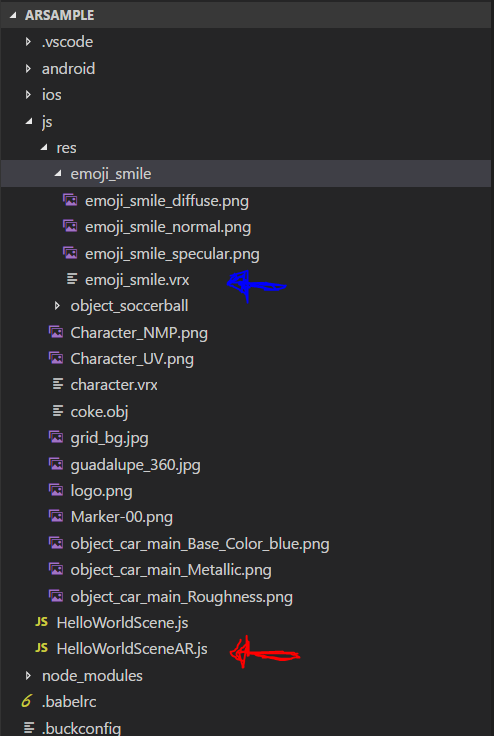This screenshot has width=494, height=736.
Task: Open HelloWorldSceneAR.js file name
Action: 132,649
